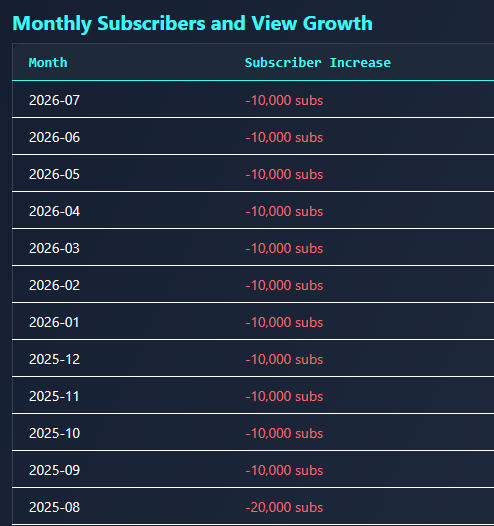Click the -10,000 subs value for 2026-01
The width and height of the screenshot is (494, 526).
point(284,322)
